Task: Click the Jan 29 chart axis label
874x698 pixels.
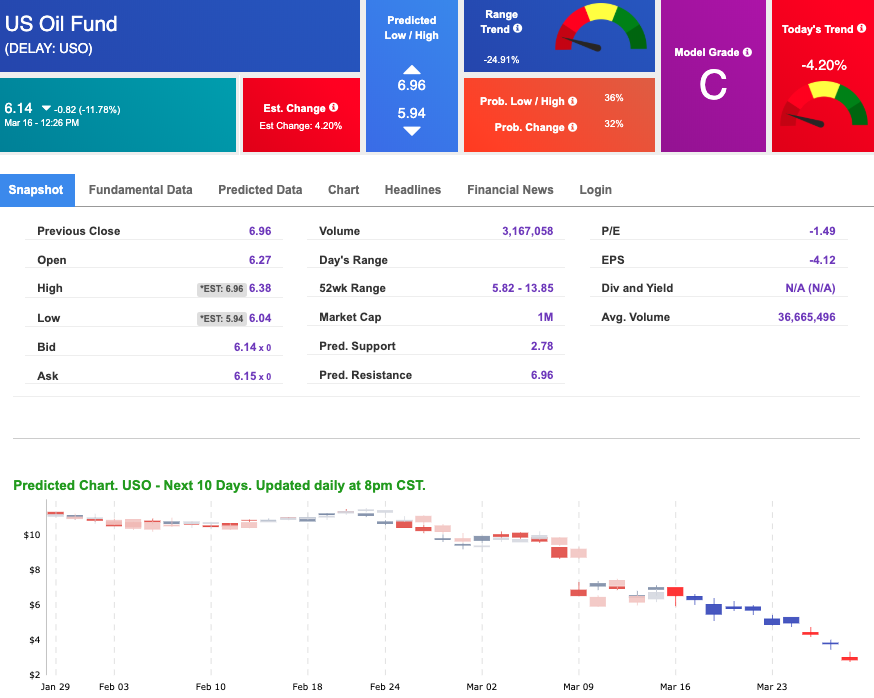Action: coord(55,686)
